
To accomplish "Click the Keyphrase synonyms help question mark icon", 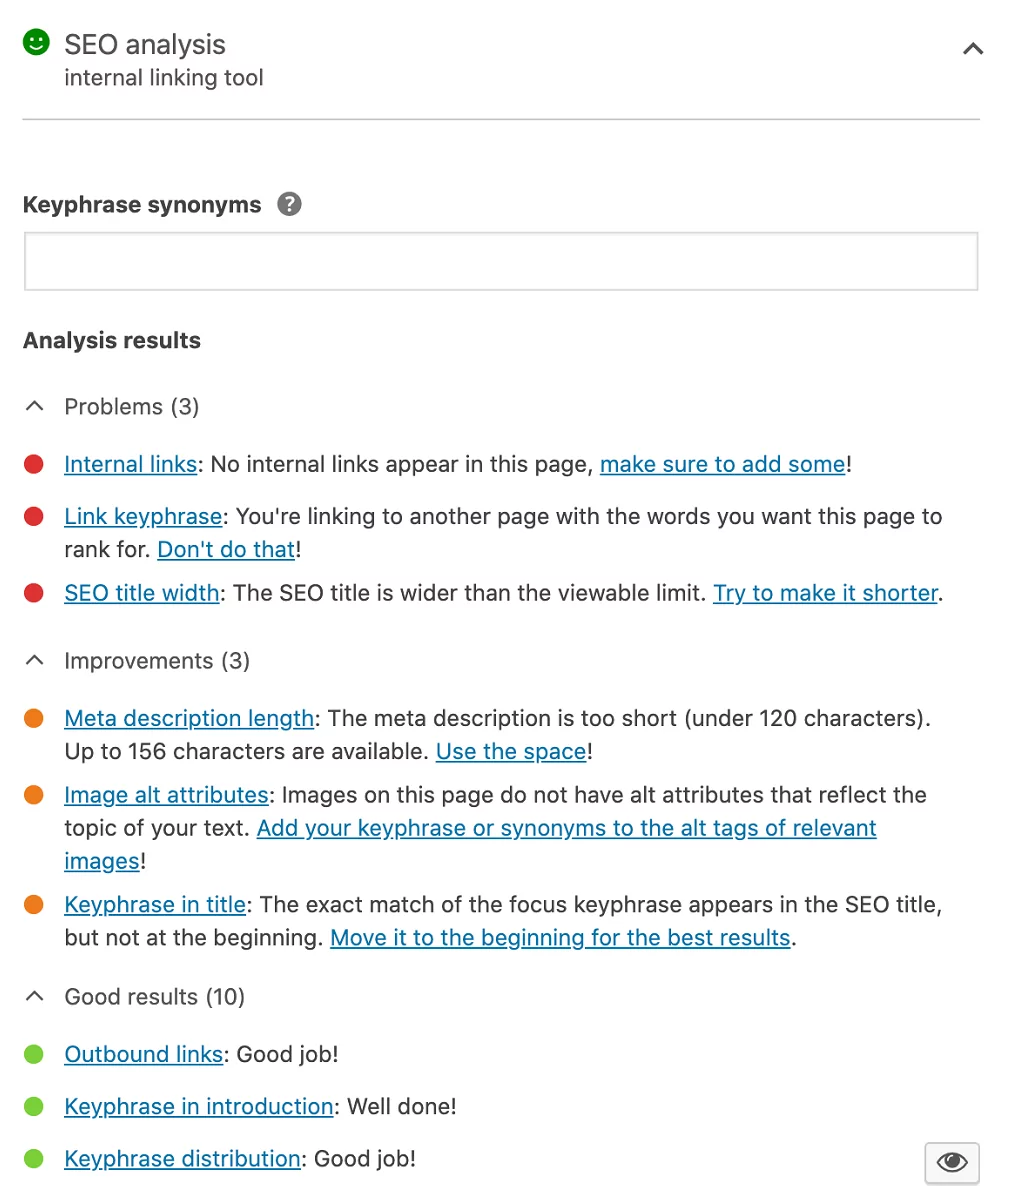I will (289, 204).
